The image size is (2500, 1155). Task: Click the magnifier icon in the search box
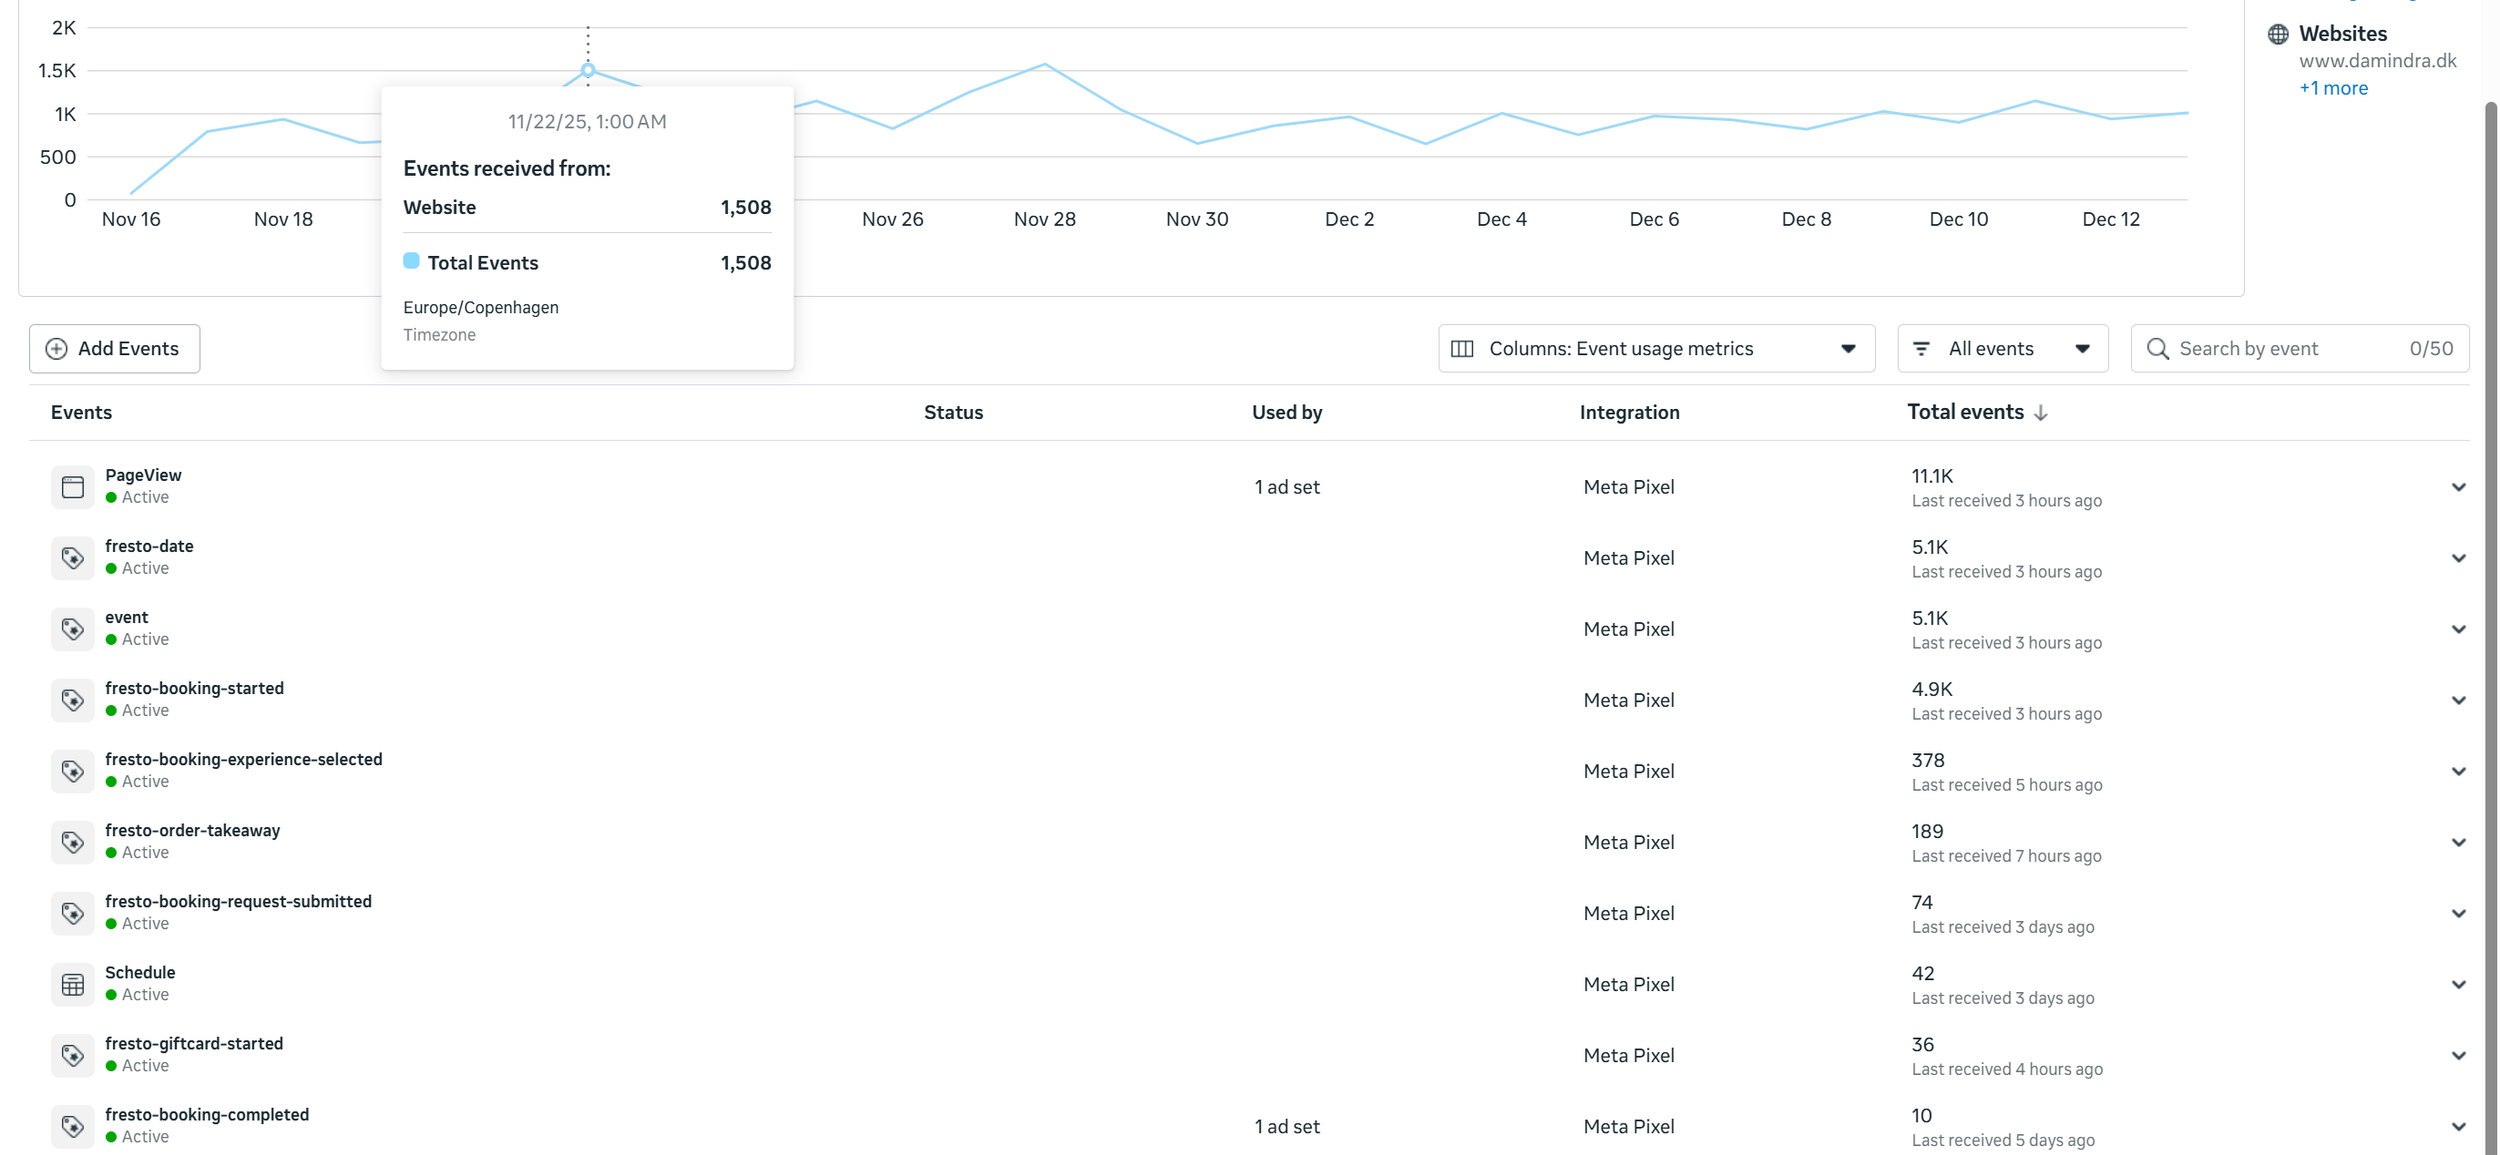tap(2157, 349)
